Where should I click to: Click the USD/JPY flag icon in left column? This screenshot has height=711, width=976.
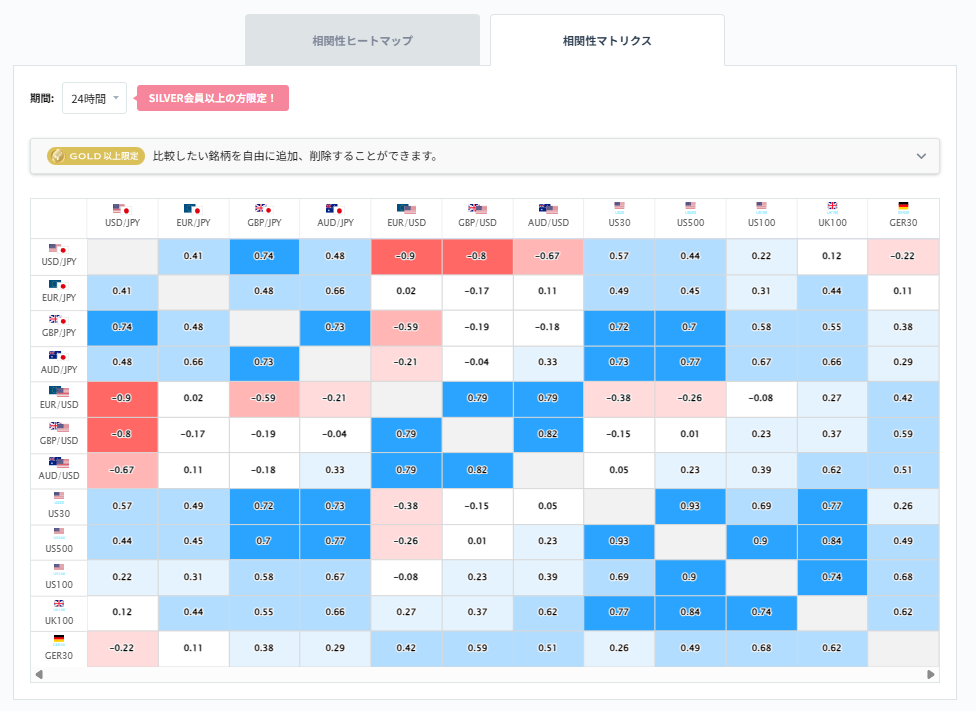click(58, 248)
